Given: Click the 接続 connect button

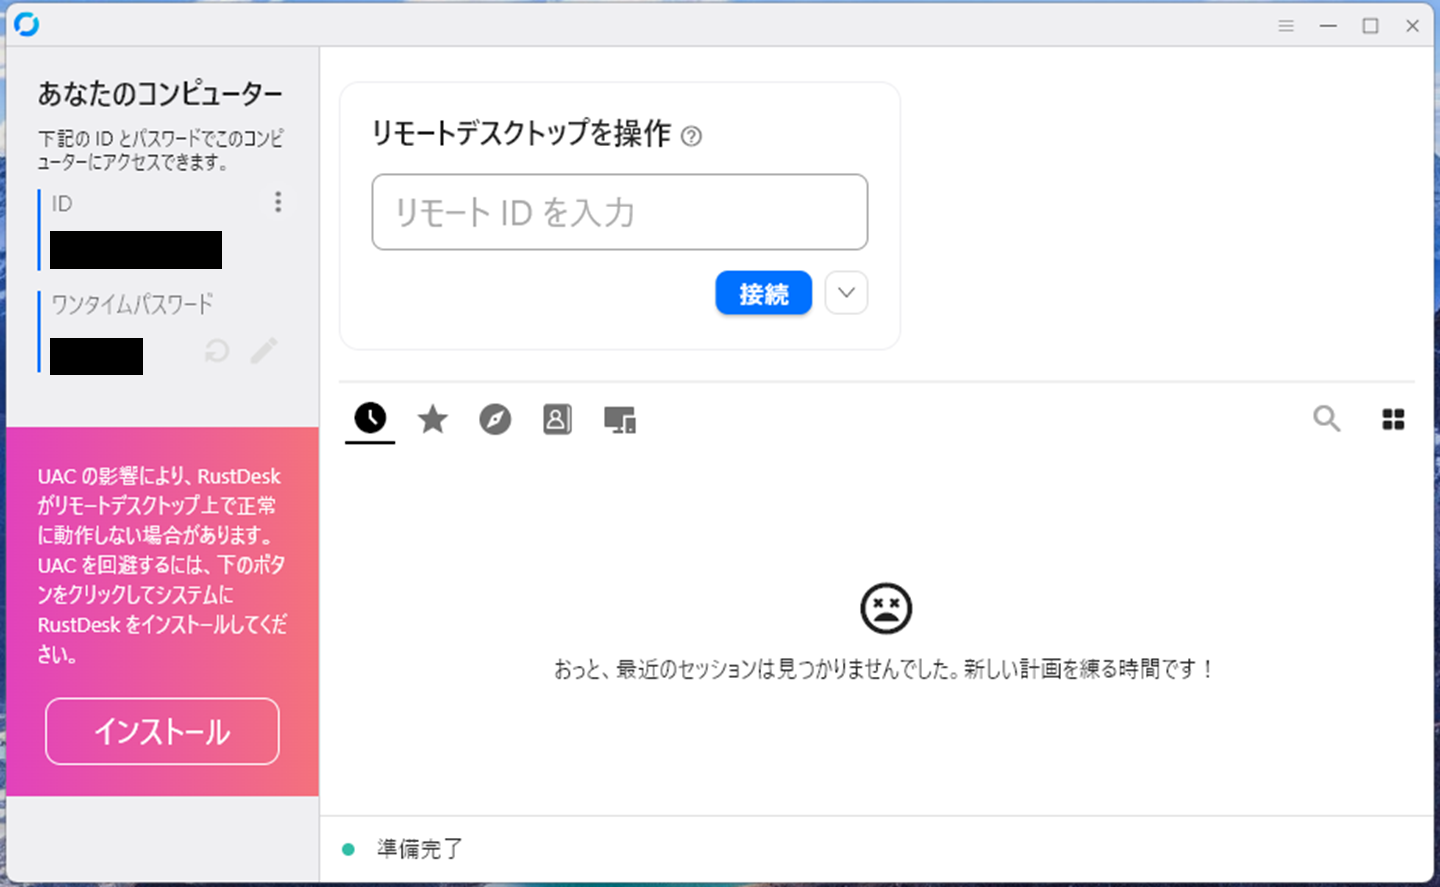Looking at the screenshot, I should click(x=763, y=294).
